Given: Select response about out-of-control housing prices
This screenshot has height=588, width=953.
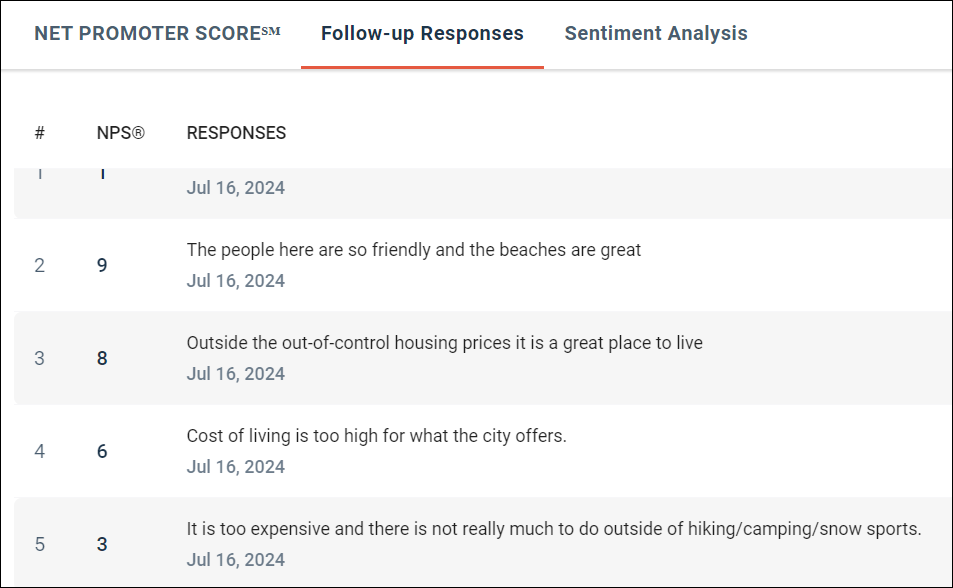Looking at the screenshot, I should point(444,343).
